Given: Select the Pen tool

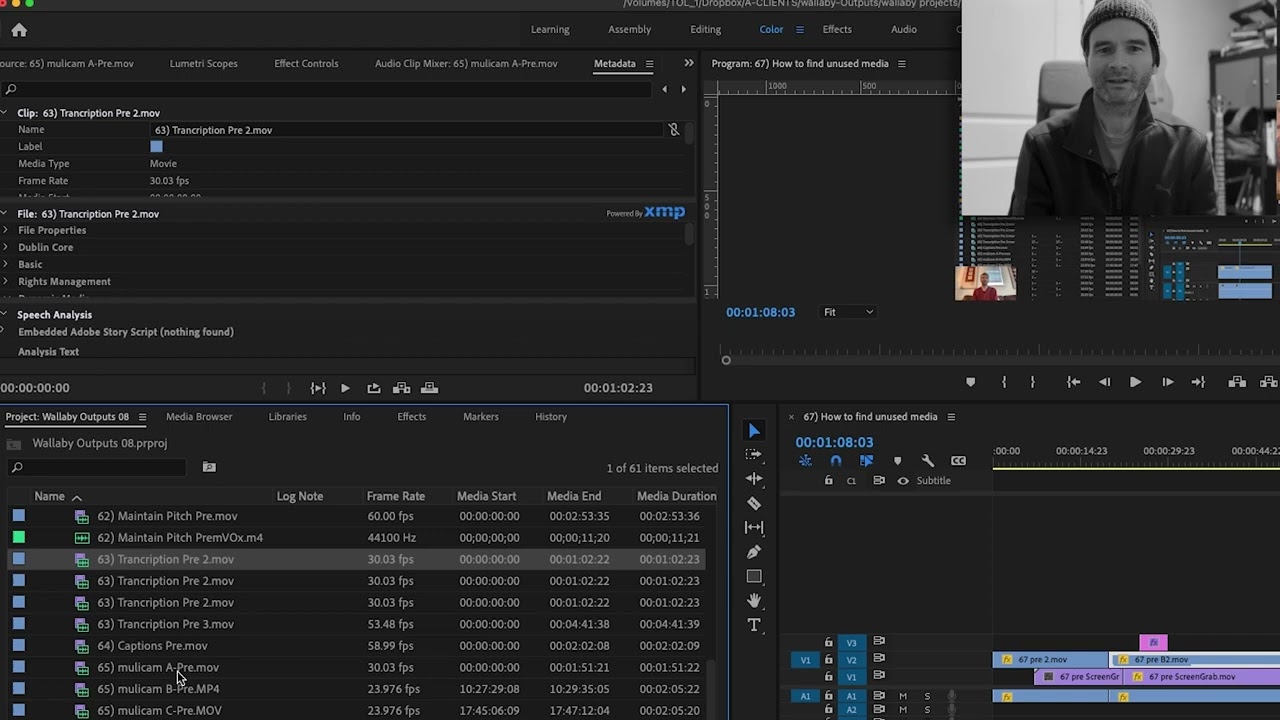Looking at the screenshot, I should [754, 552].
